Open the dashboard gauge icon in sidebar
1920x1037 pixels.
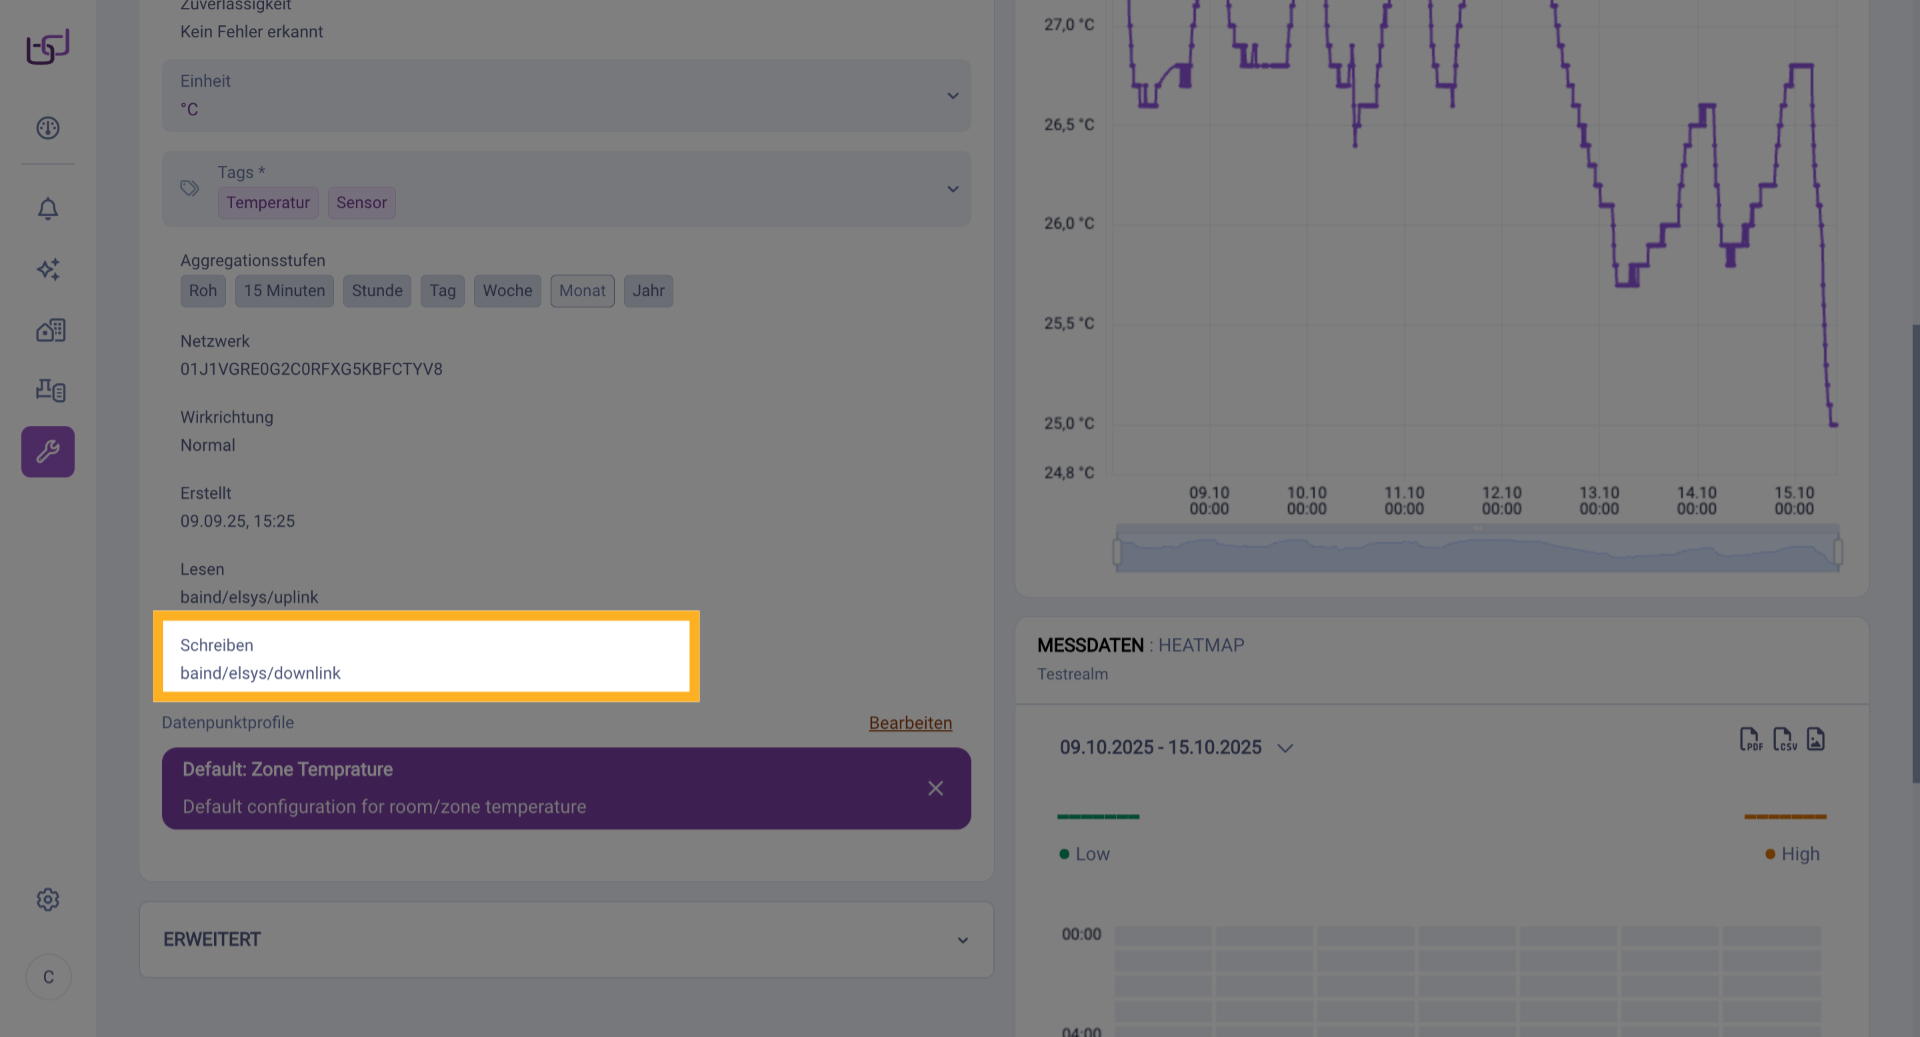click(x=48, y=128)
